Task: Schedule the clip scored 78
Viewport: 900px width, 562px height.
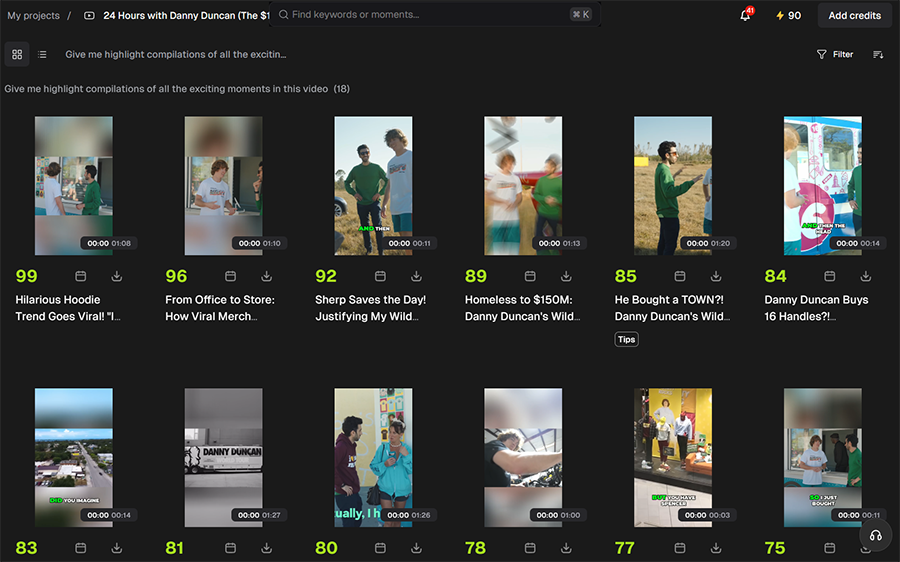Action: pos(530,548)
